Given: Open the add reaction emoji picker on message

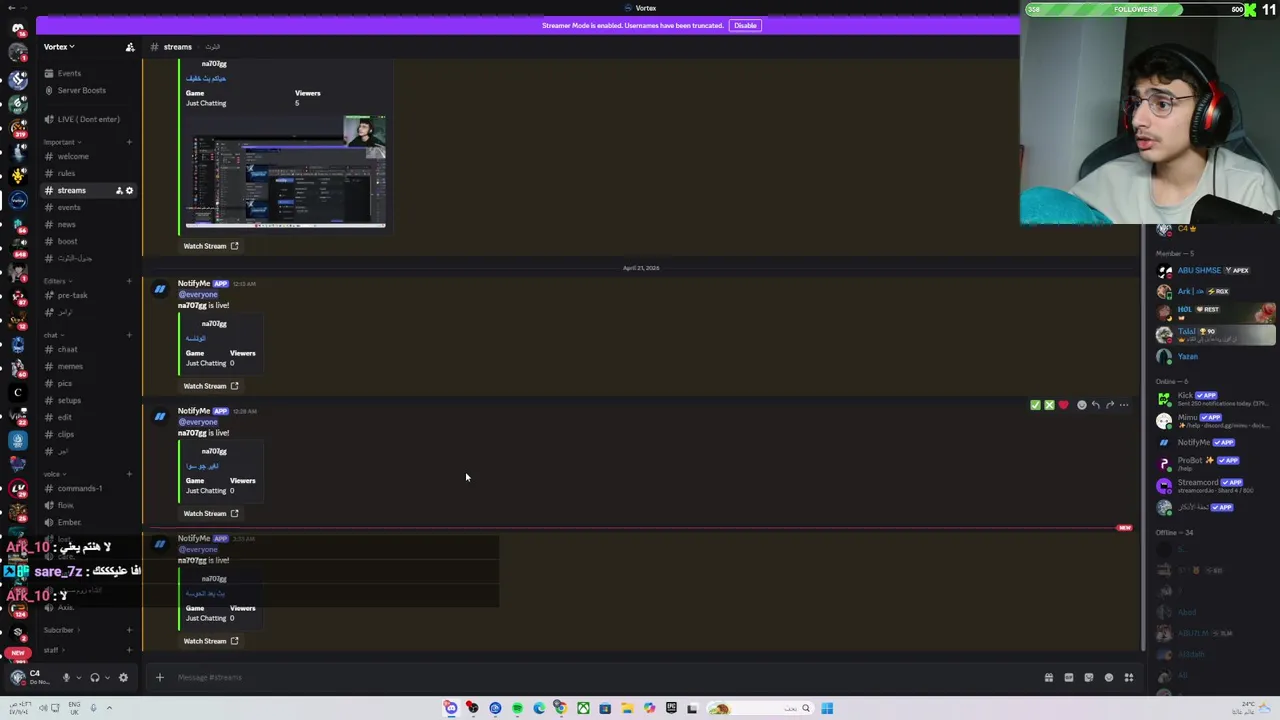Looking at the screenshot, I should [x=1081, y=405].
